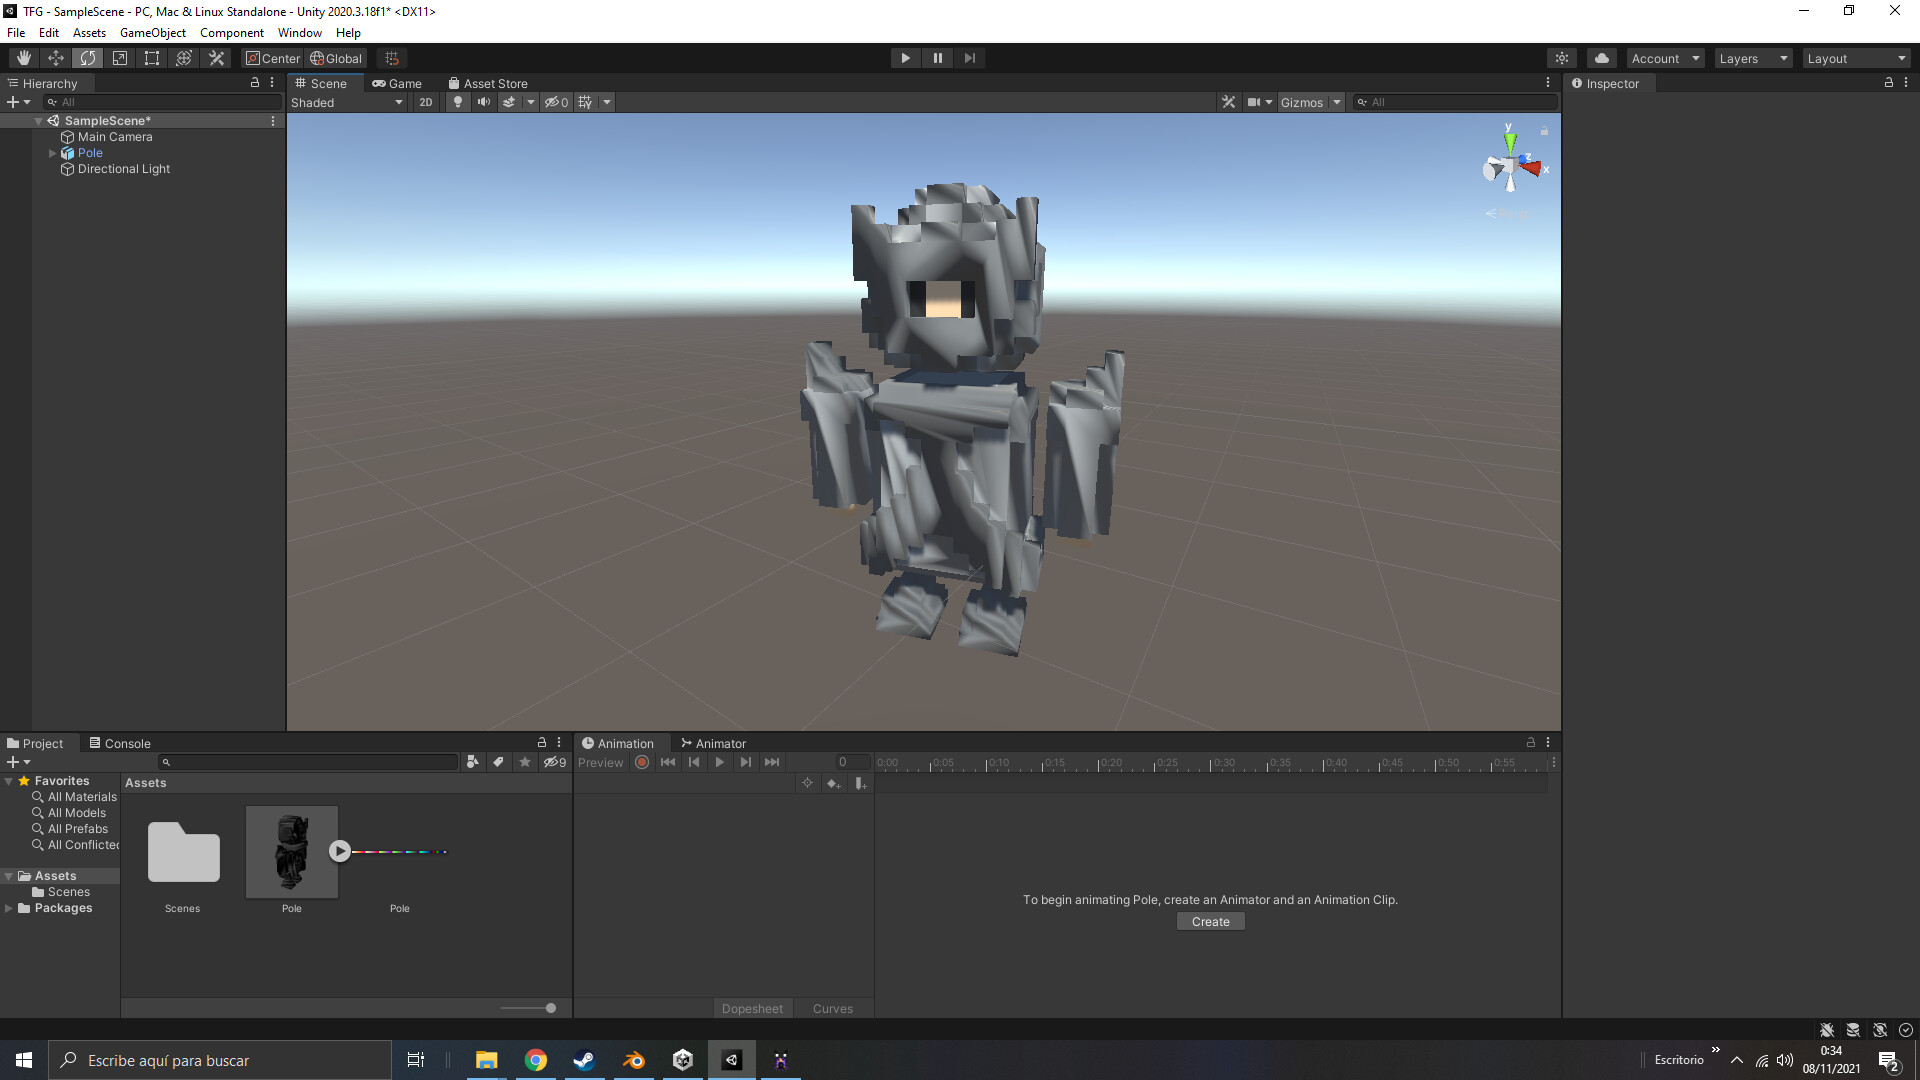Select the Hand tool for panning
The image size is (1920, 1080).
tap(24, 58)
